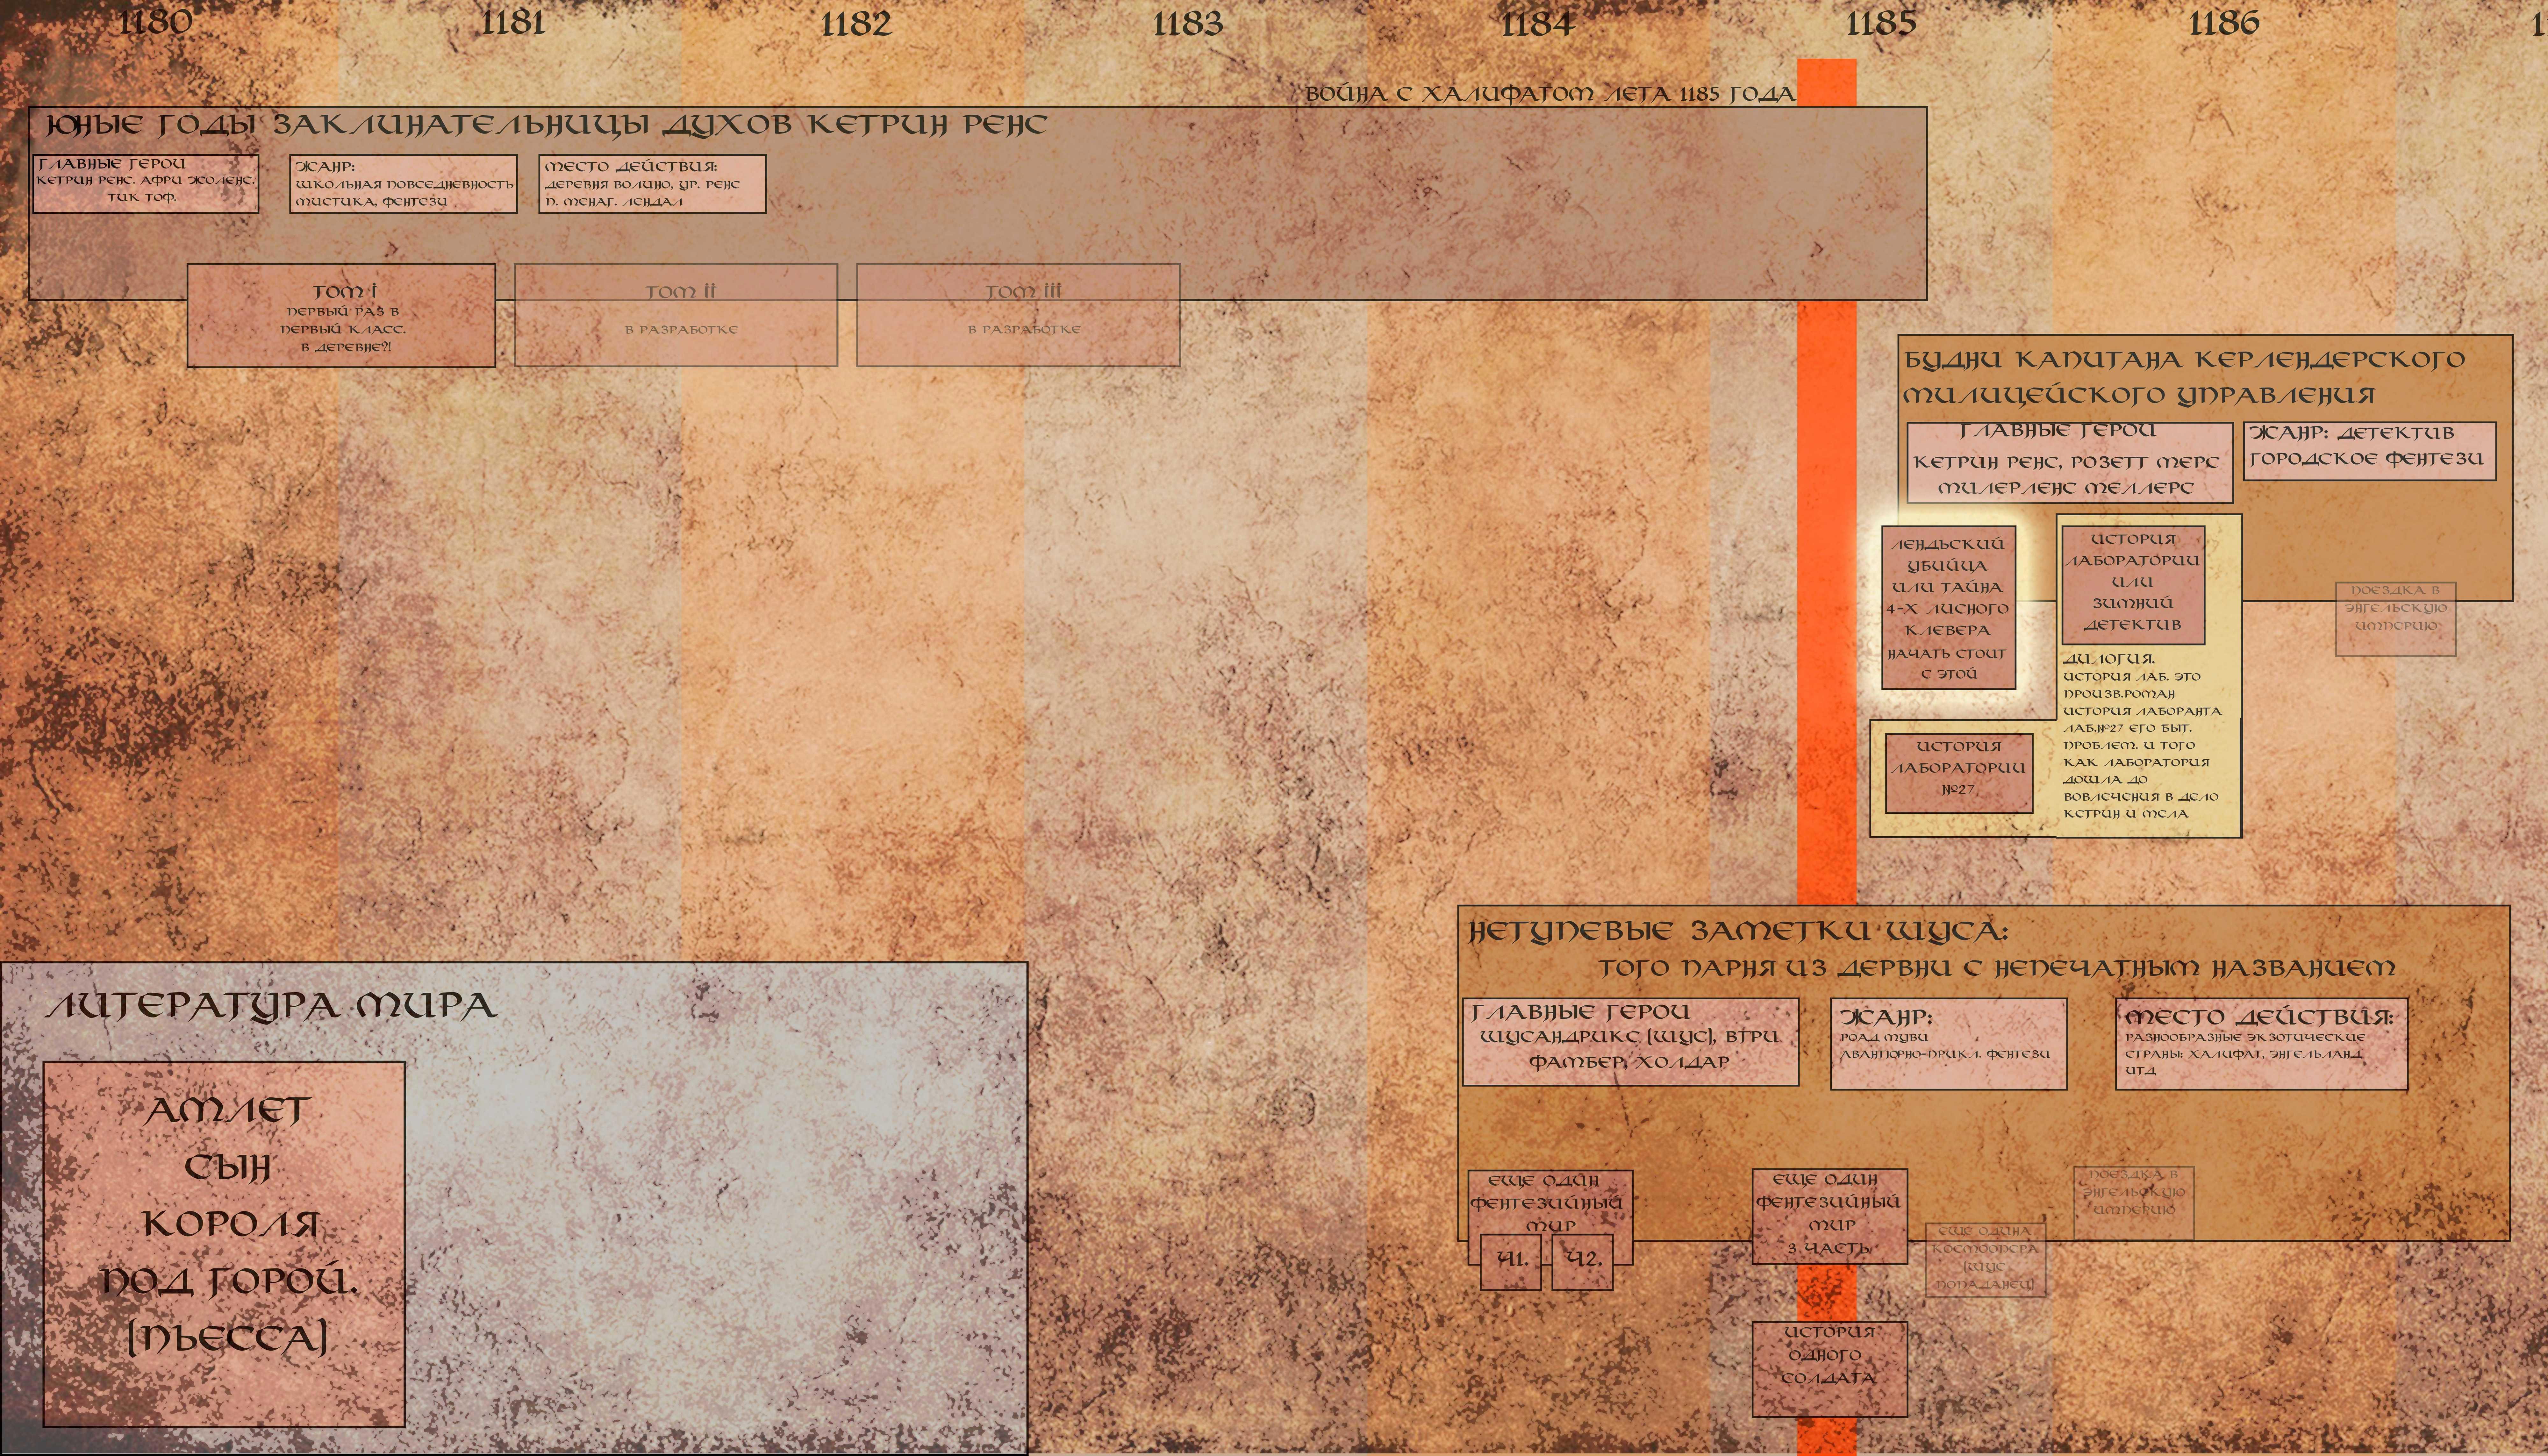This screenshot has height=1456, width=2548.
Task: Select the 1183 year label
Action: [1188, 22]
